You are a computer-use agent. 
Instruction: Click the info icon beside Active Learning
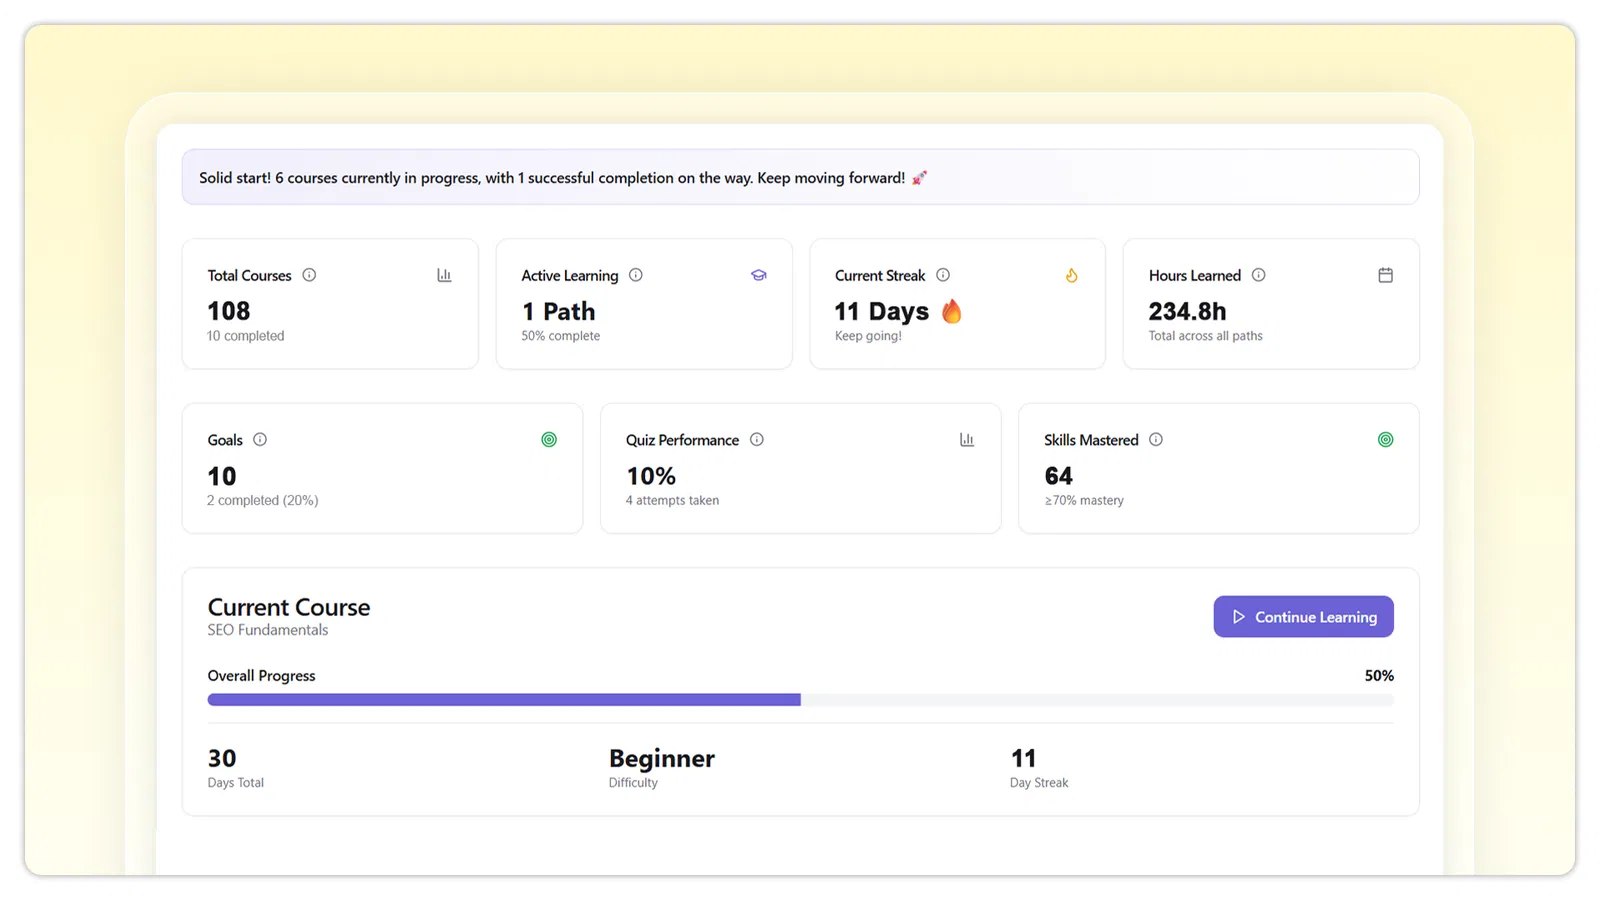click(x=636, y=275)
